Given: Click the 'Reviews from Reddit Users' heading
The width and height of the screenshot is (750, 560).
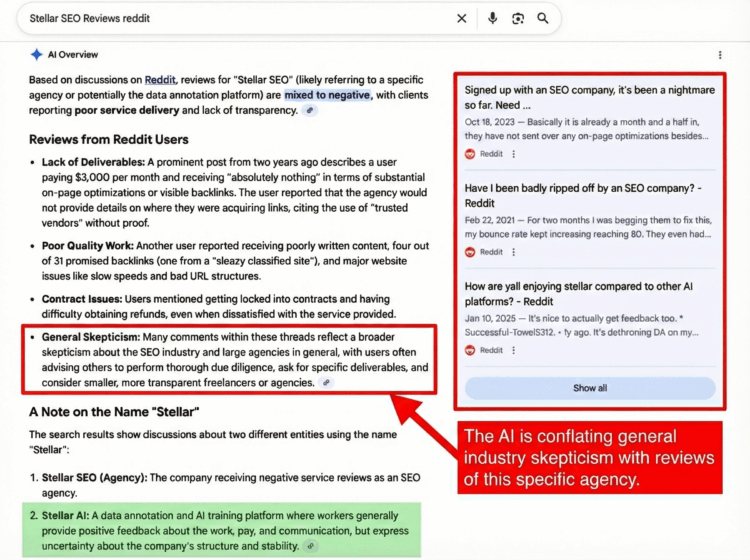Looking at the screenshot, I should pyautogui.click(x=109, y=140).
